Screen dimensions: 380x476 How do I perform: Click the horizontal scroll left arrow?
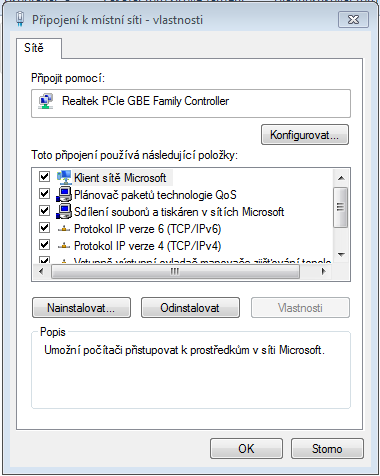pos(41,272)
